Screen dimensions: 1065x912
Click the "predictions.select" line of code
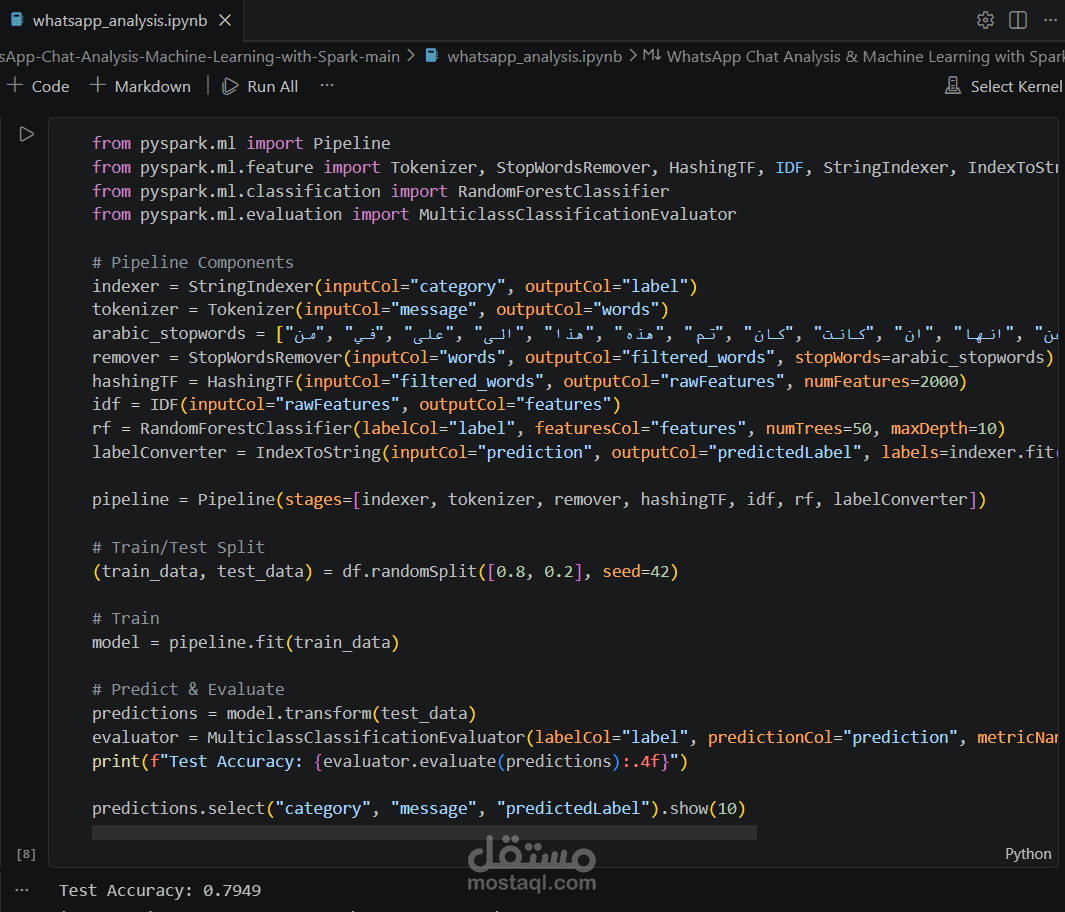coord(419,809)
